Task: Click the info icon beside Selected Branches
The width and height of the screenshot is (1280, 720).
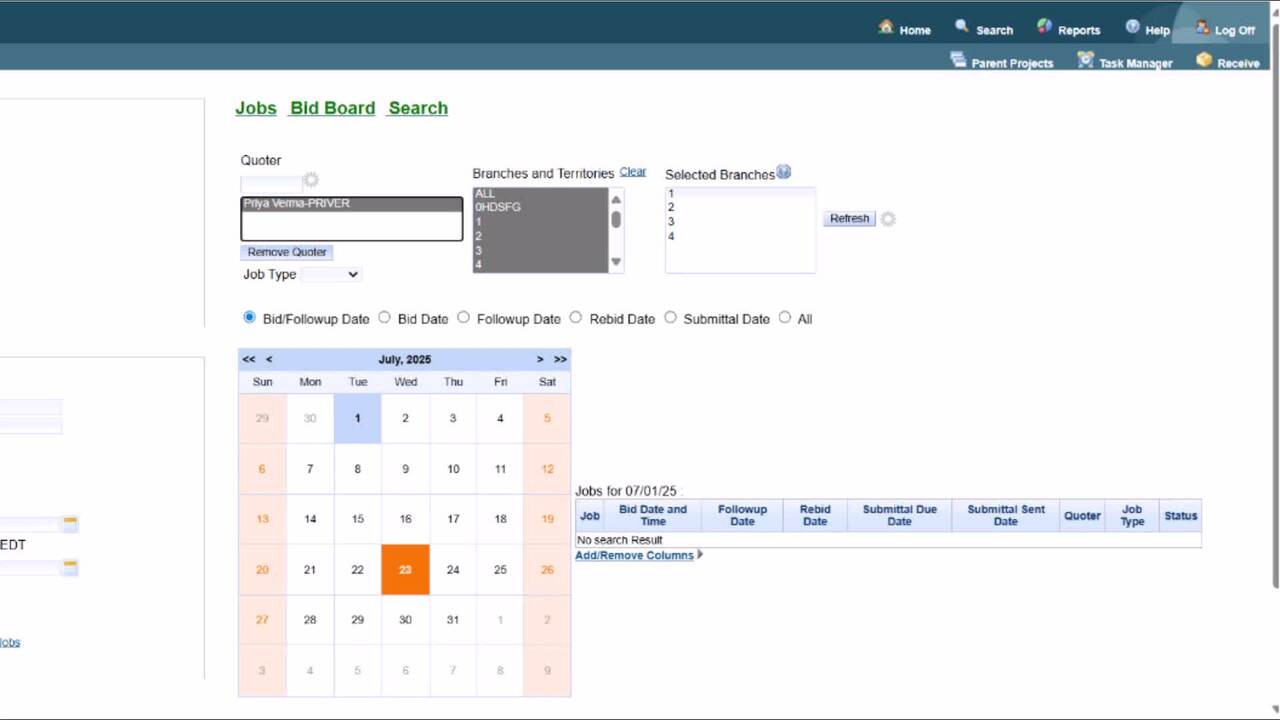Action: point(784,172)
